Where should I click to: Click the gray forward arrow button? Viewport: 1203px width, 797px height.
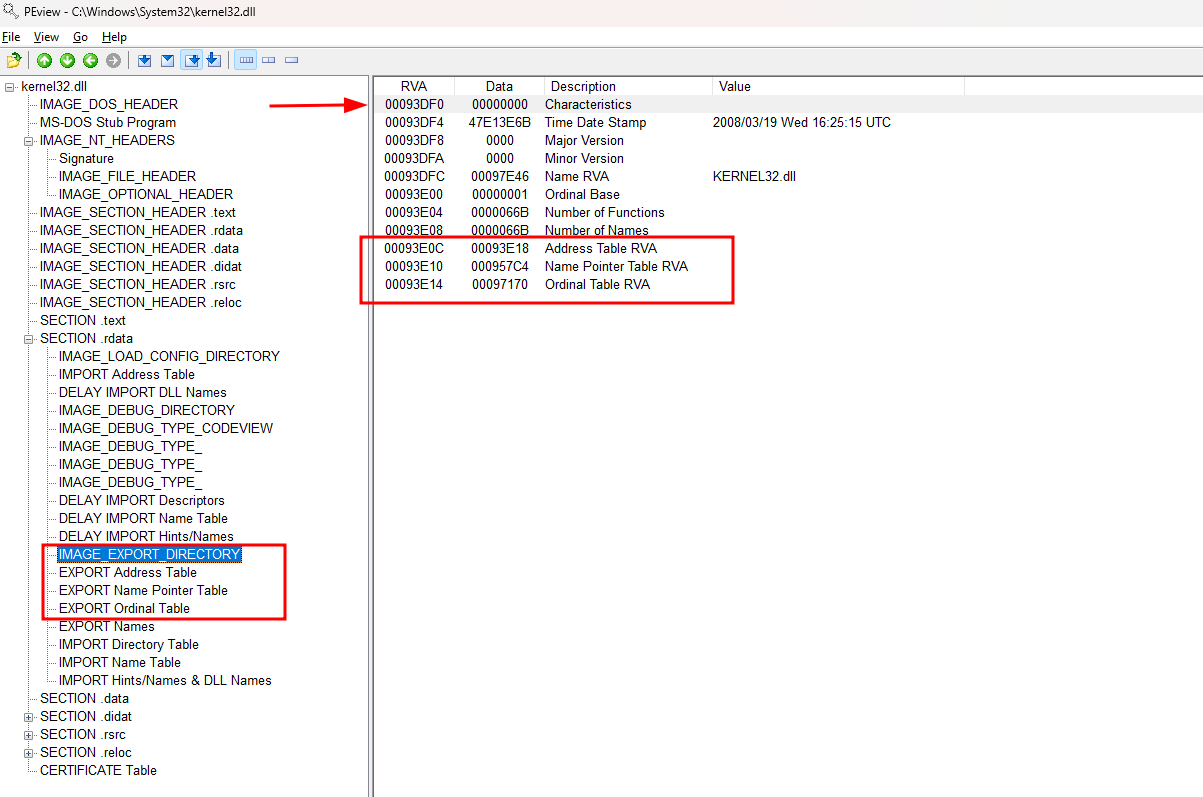[113, 61]
